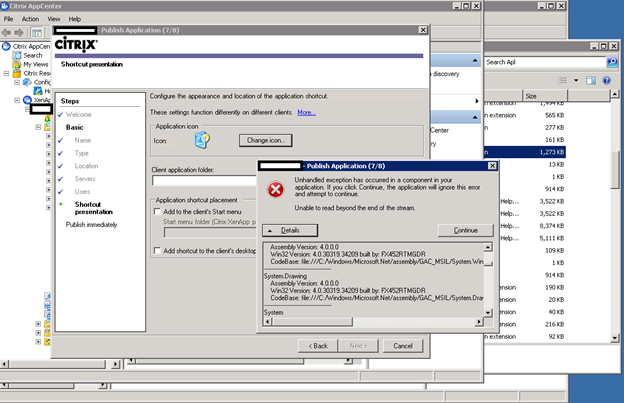Viewport: 624px width, 403px height.
Task: Select the Citrix AppCenter root tree node
Action: pos(31,47)
